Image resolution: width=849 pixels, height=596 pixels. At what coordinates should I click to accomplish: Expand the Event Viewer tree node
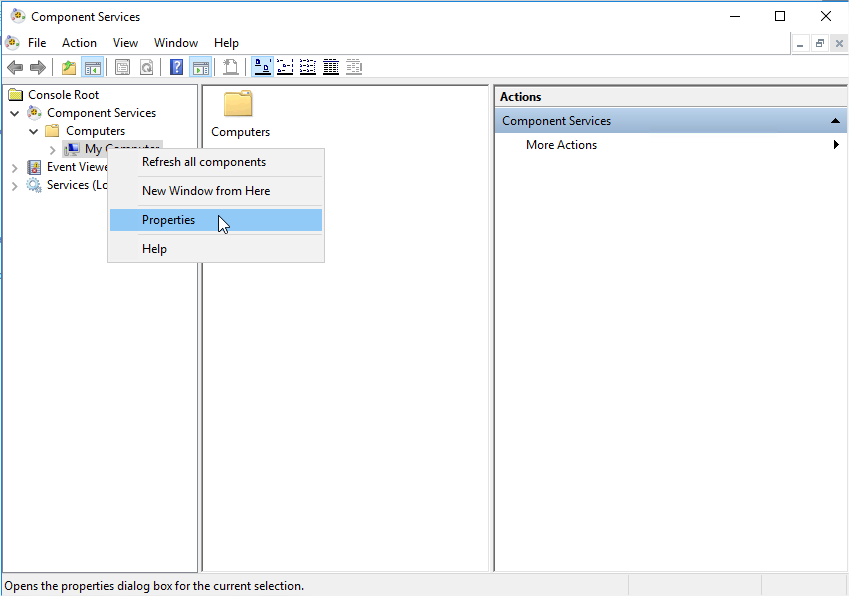[x=15, y=168]
